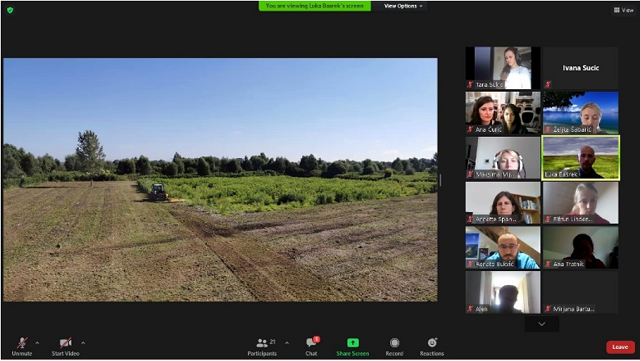Screen dimensions: 640x361
Task: Select the Maksima participant video tile
Action: click(503, 158)
